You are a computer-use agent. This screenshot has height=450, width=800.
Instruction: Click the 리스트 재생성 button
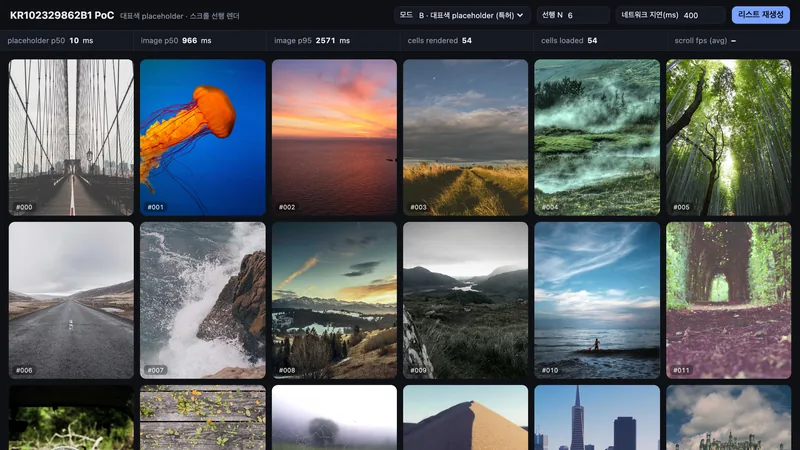coord(760,15)
